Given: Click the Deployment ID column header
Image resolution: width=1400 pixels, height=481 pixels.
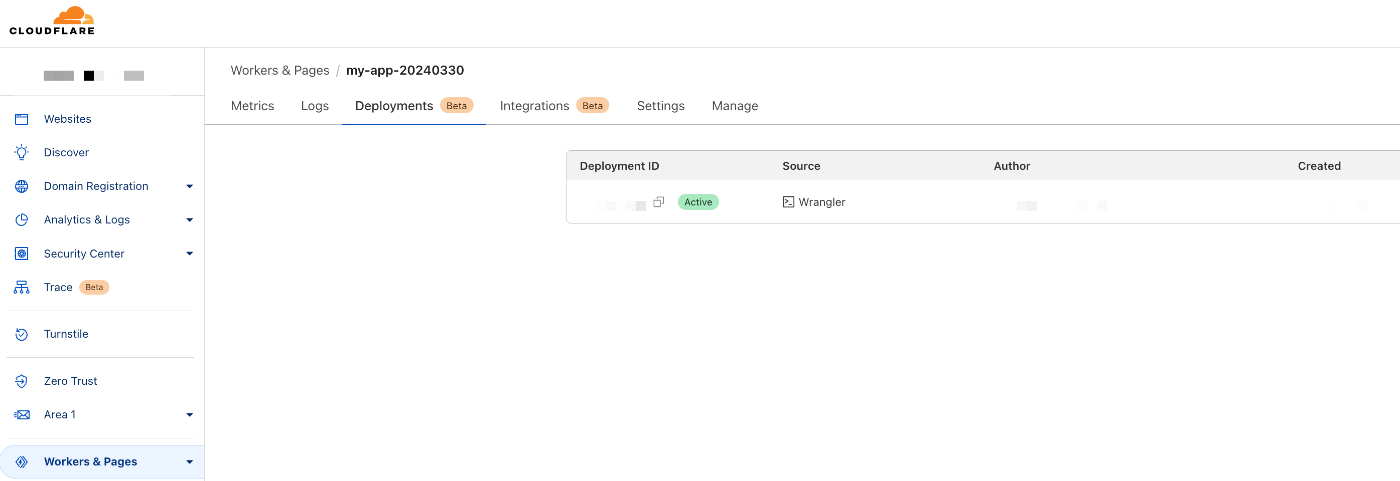Looking at the screenshot, I should coord(620,166).
